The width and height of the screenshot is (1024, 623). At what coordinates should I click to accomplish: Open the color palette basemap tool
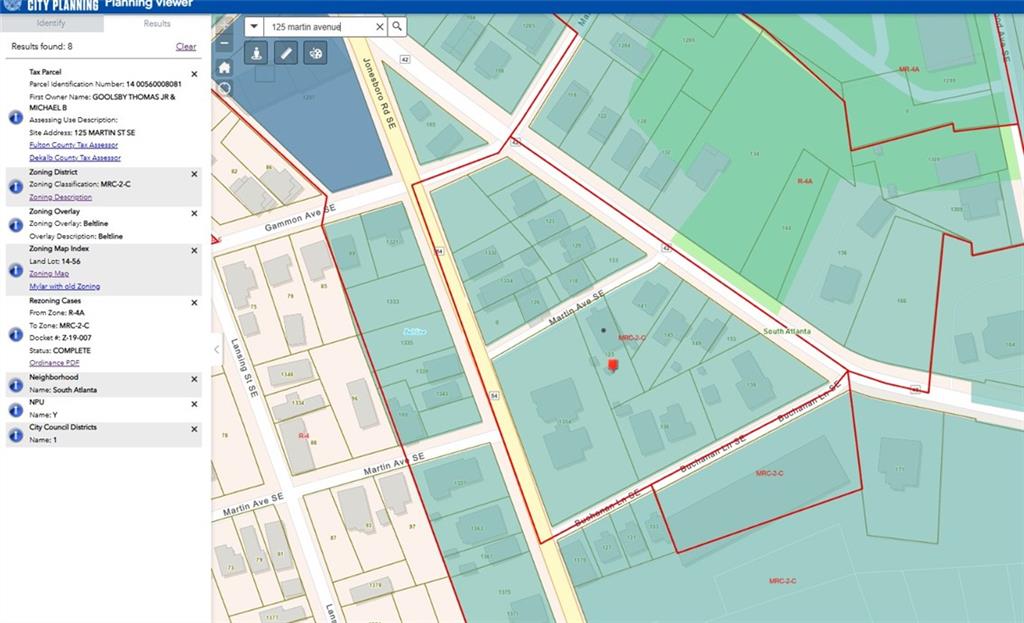pos(315,54)
